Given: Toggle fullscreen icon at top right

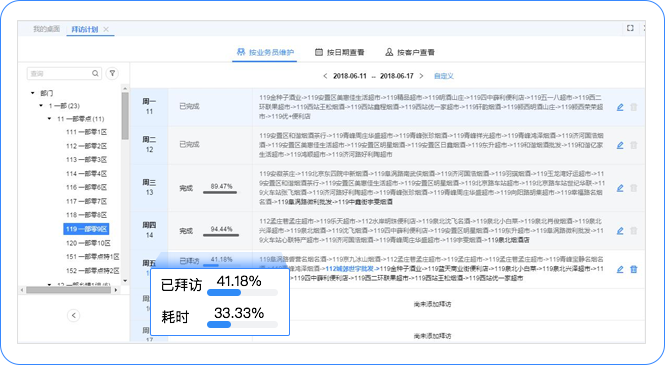Looking at the screenshot, I should tap(630, 28).
